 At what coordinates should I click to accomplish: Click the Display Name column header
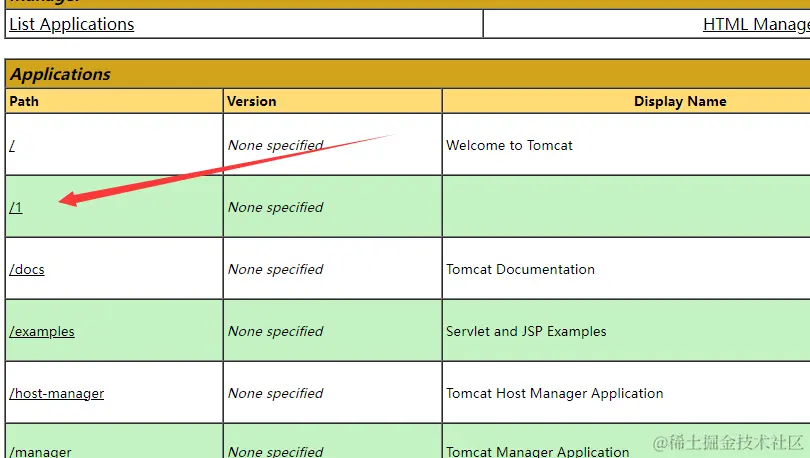680,101
